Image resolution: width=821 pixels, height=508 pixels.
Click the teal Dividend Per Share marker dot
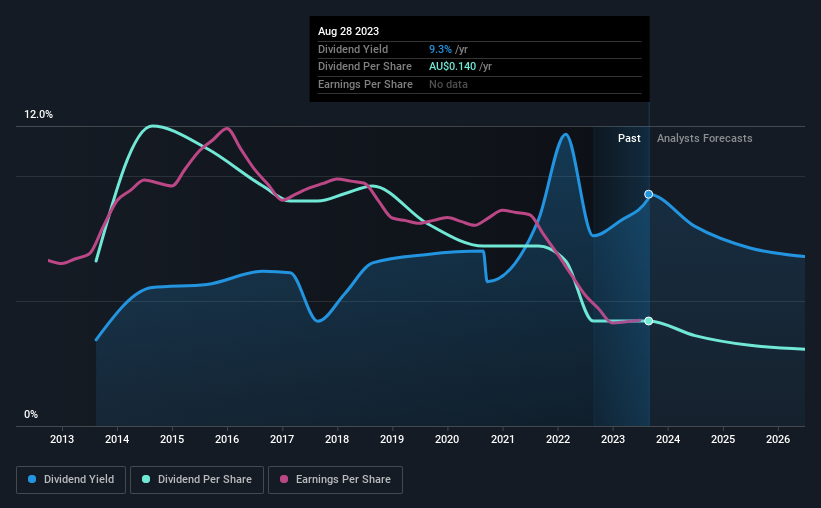pos(649,321)
